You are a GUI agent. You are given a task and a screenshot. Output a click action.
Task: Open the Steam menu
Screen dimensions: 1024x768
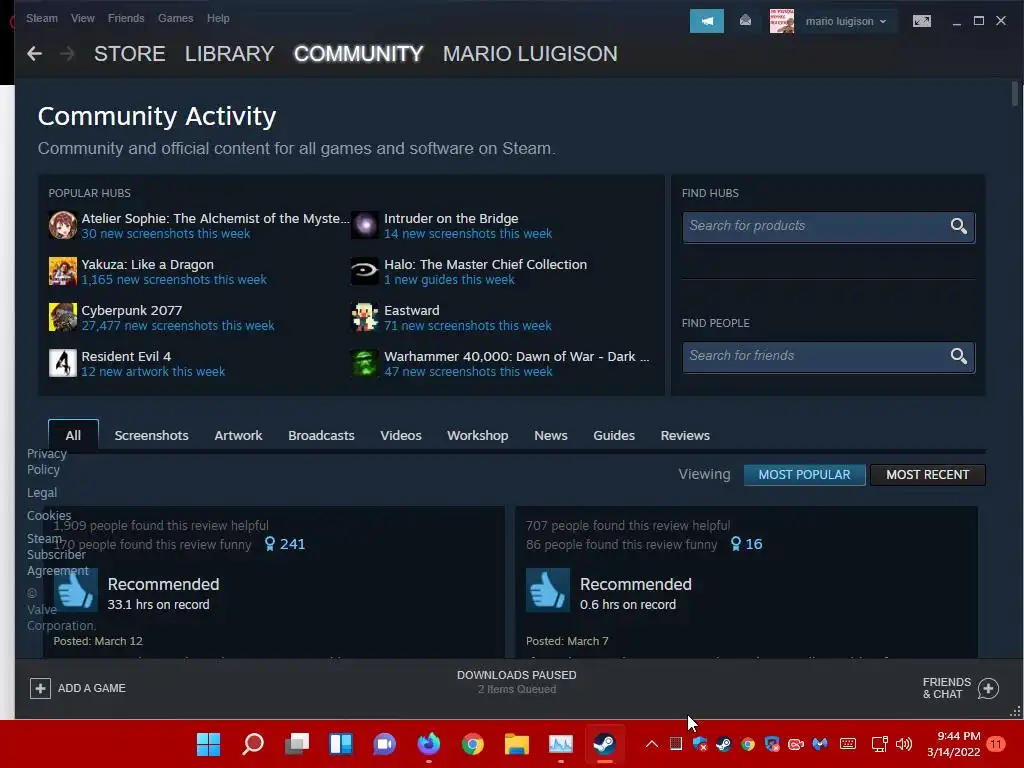click(x=42, y=18)
